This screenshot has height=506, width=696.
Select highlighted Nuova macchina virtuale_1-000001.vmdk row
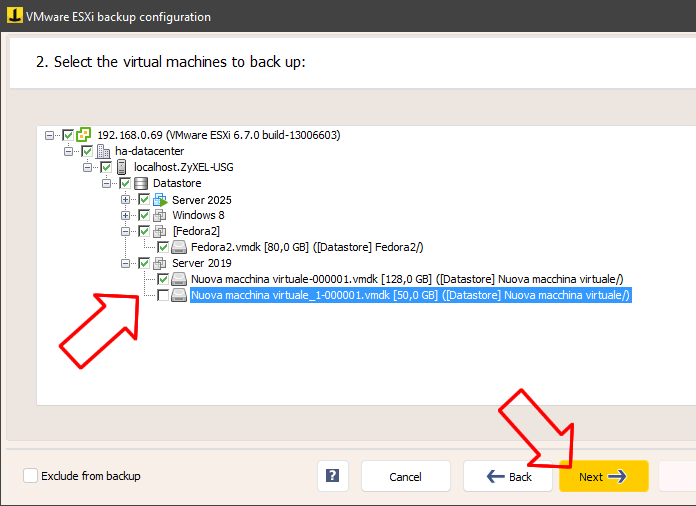point(411,295)
